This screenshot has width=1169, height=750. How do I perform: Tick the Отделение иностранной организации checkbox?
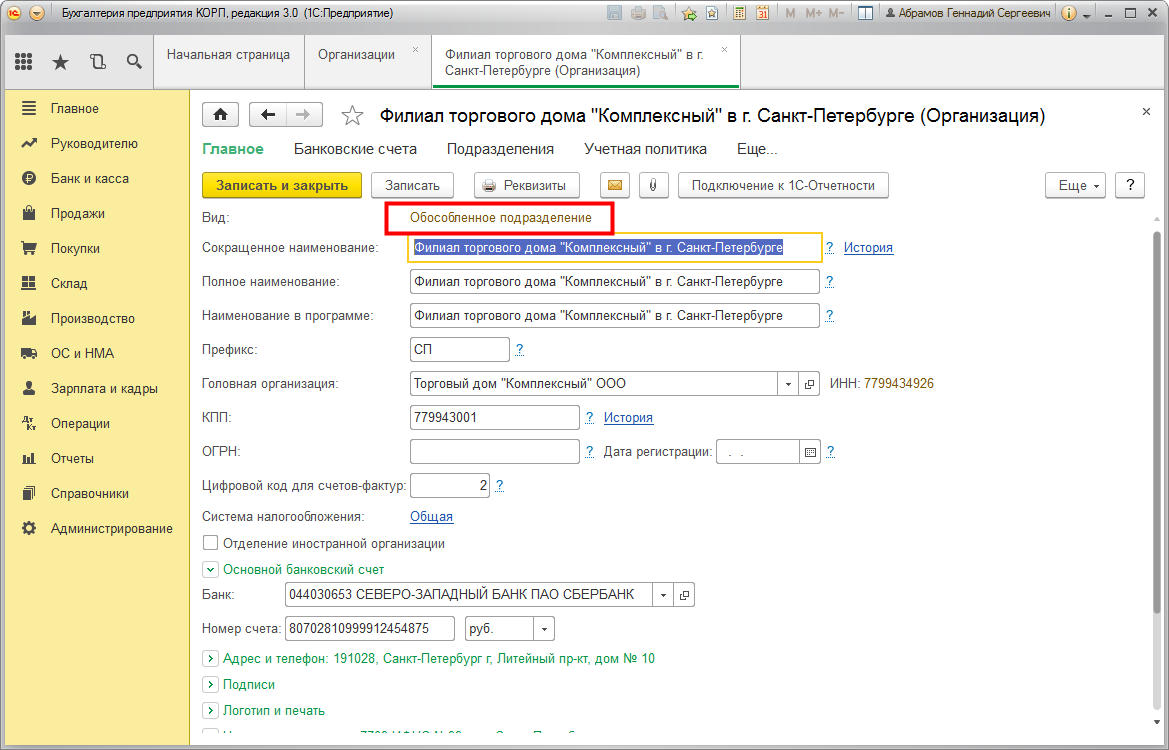tap(211, 543)
